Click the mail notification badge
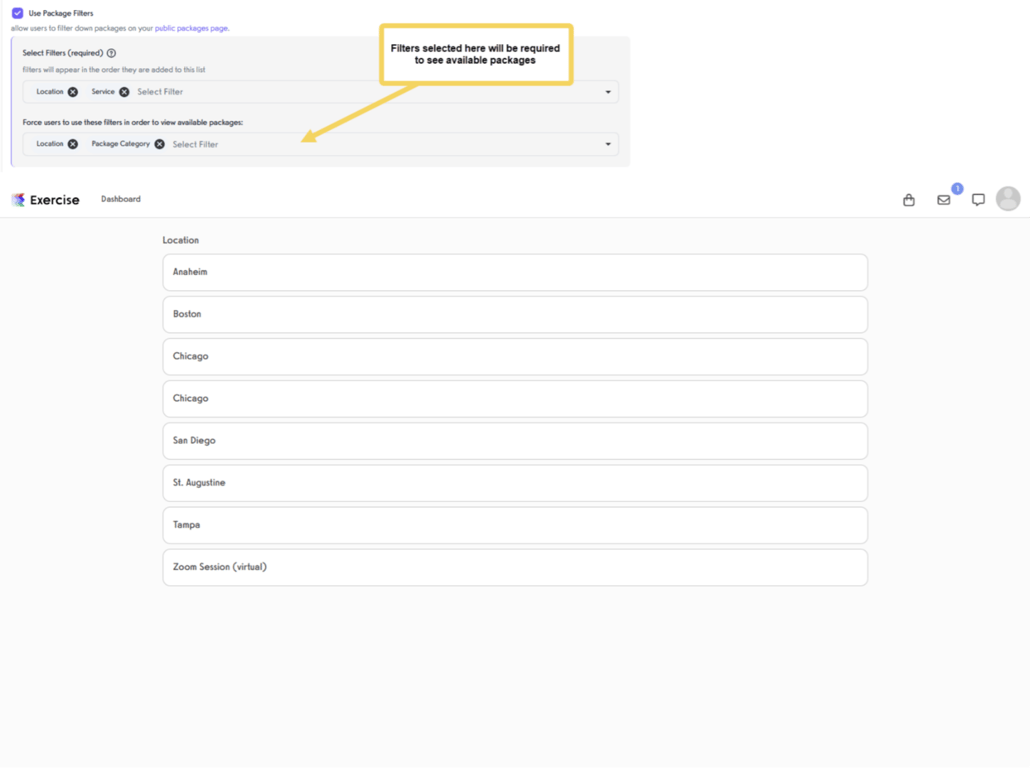 coord(957,189)
